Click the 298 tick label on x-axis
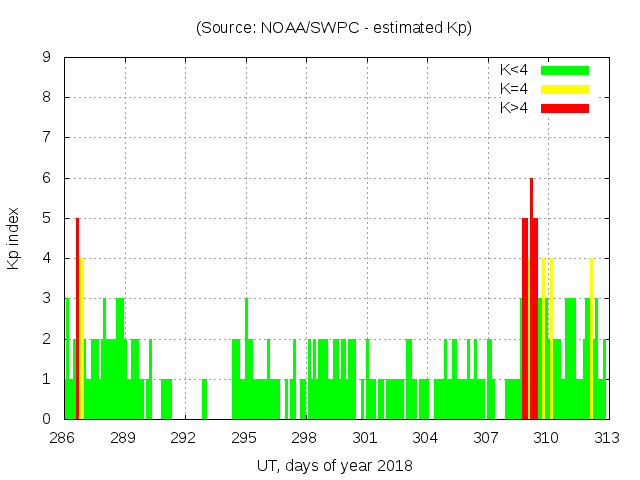The height and width of the screenshot is (480, 640). (304, 438)
